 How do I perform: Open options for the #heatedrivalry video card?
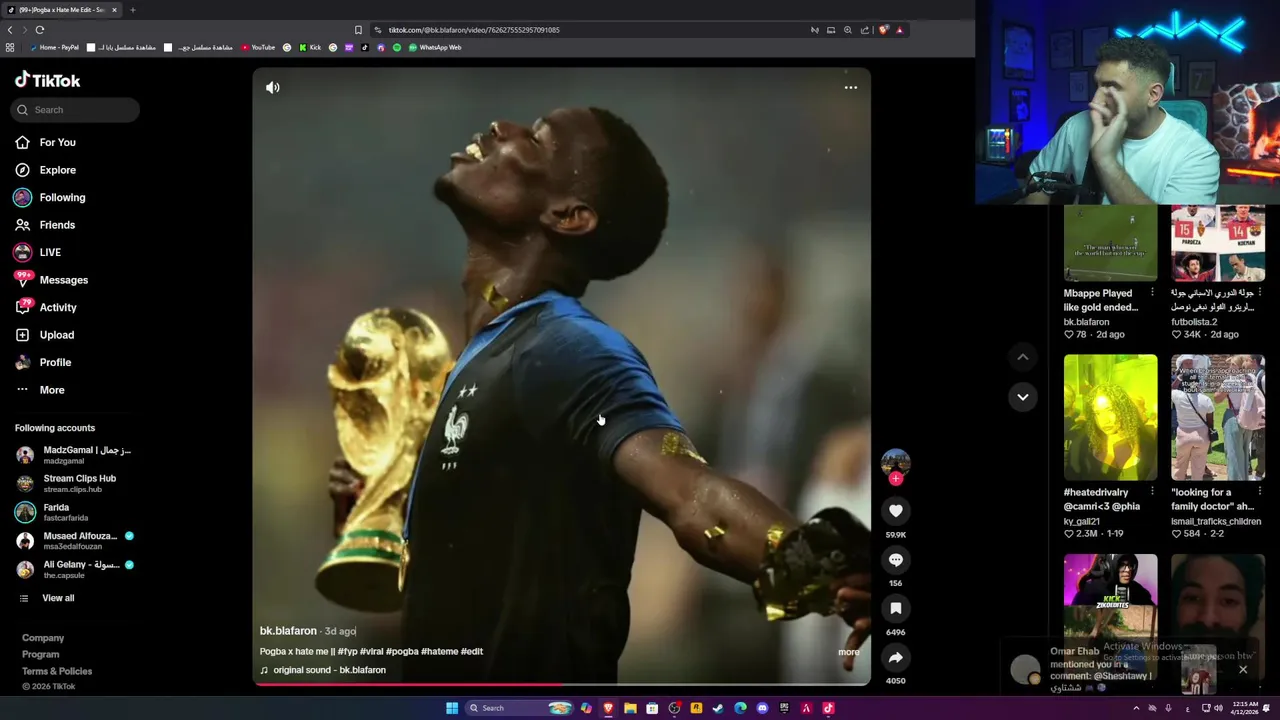tap(1152, 492)
